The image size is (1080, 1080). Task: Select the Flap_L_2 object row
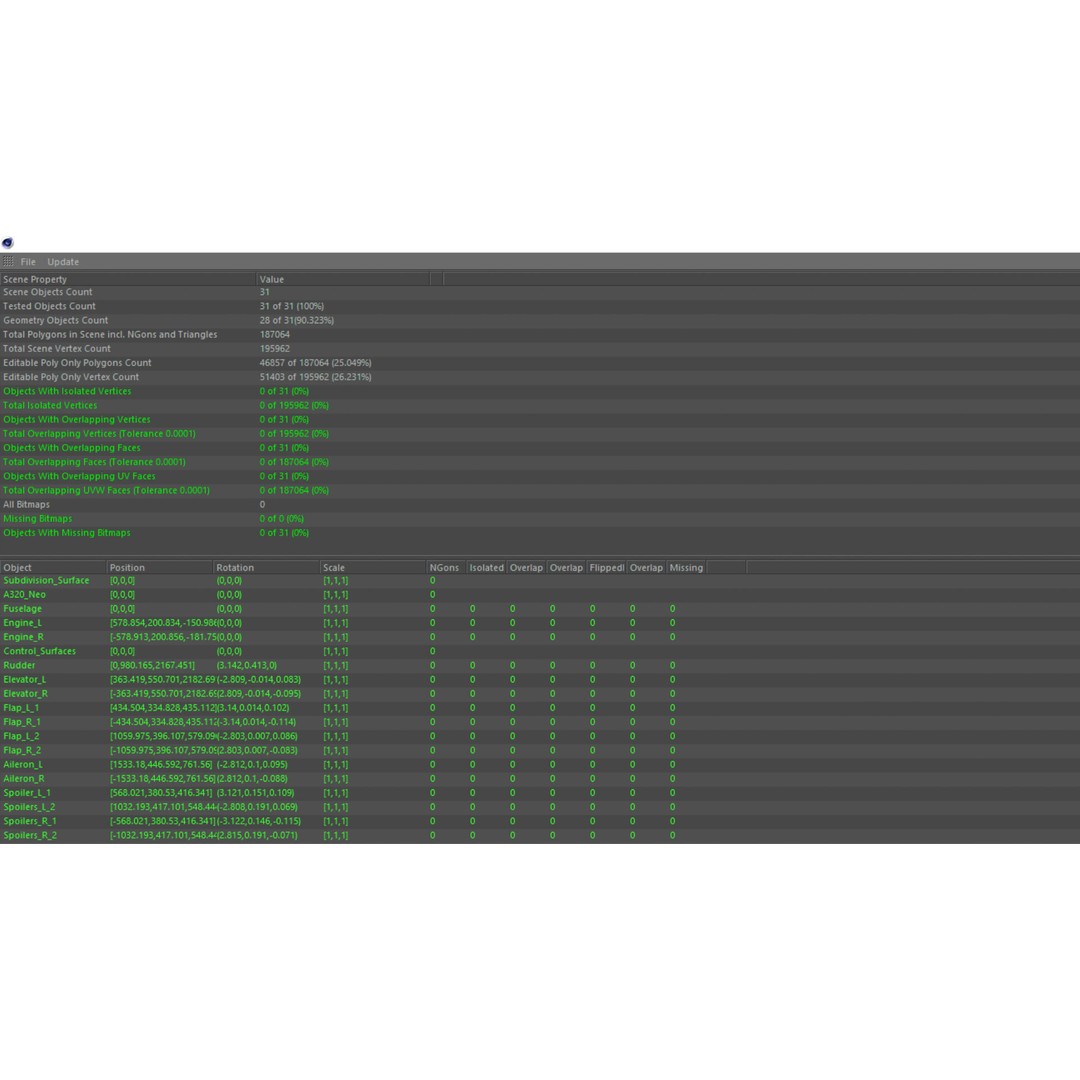pos(540,736)
